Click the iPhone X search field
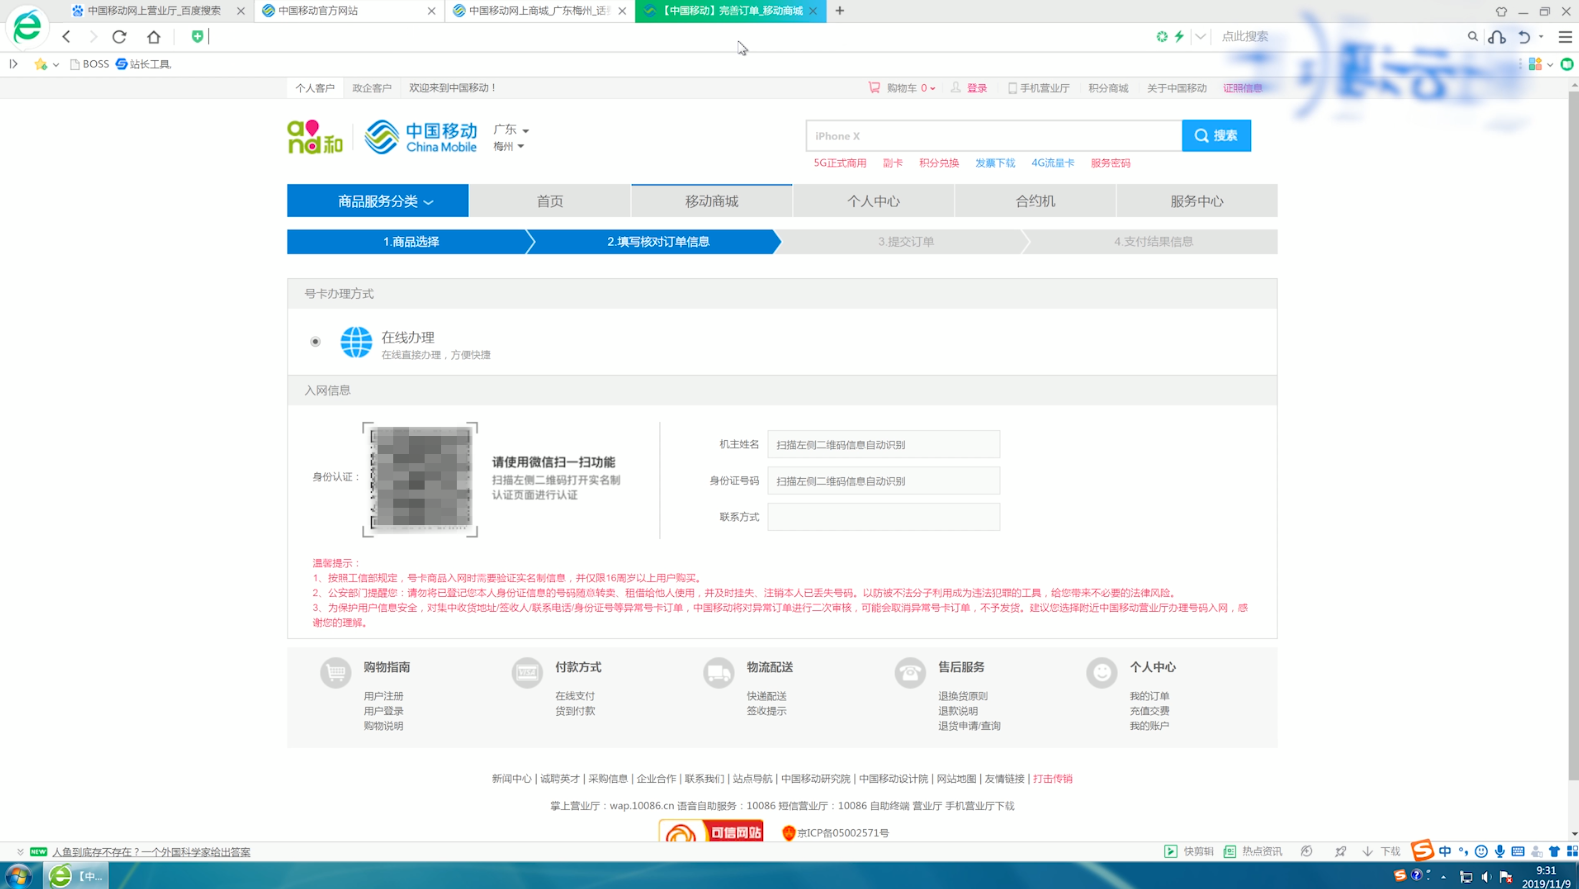Screen dimensions: 1579x889 click(x=994, y=136)
